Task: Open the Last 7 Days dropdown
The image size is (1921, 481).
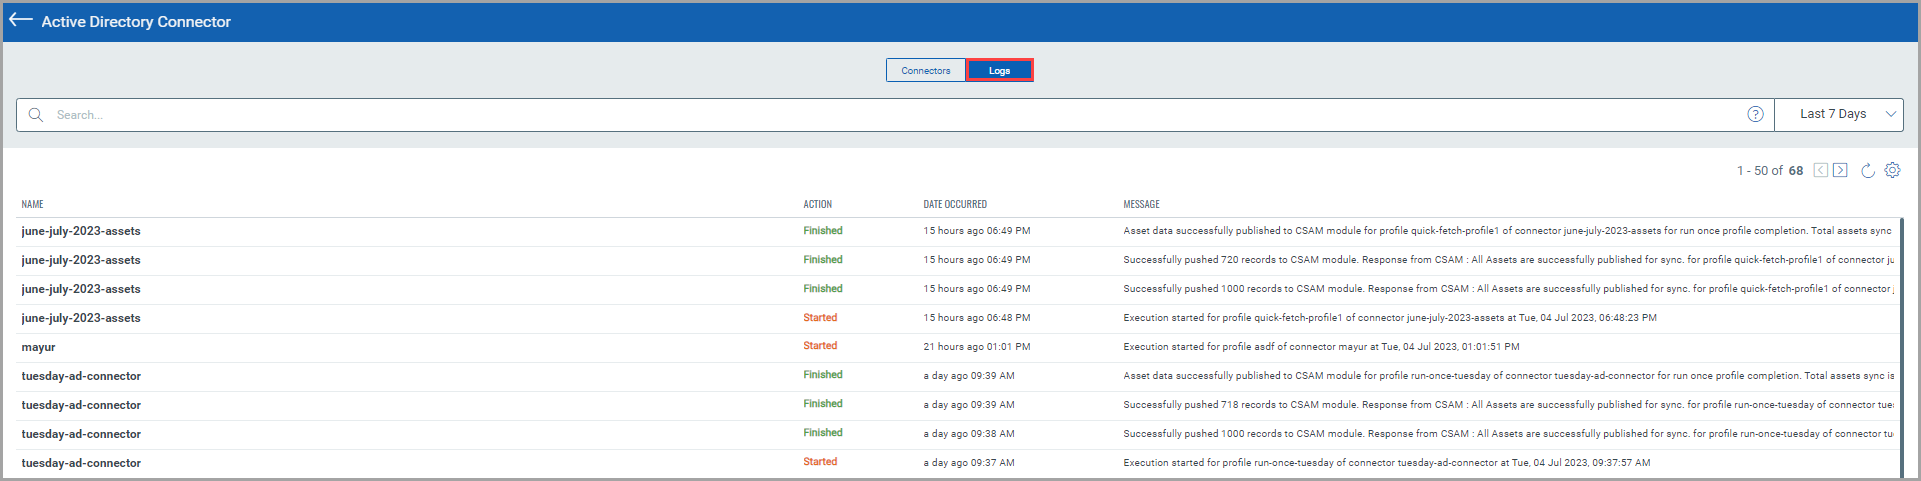Action: pos(1838,114)
